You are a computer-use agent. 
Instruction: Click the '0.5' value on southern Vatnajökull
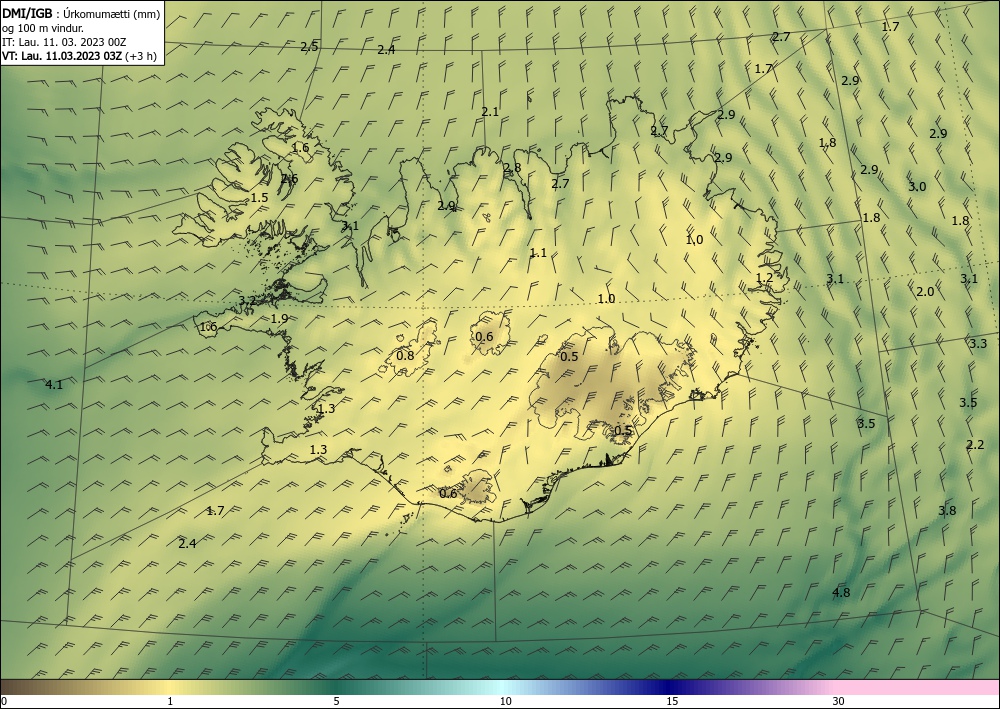tap(623, 430)
